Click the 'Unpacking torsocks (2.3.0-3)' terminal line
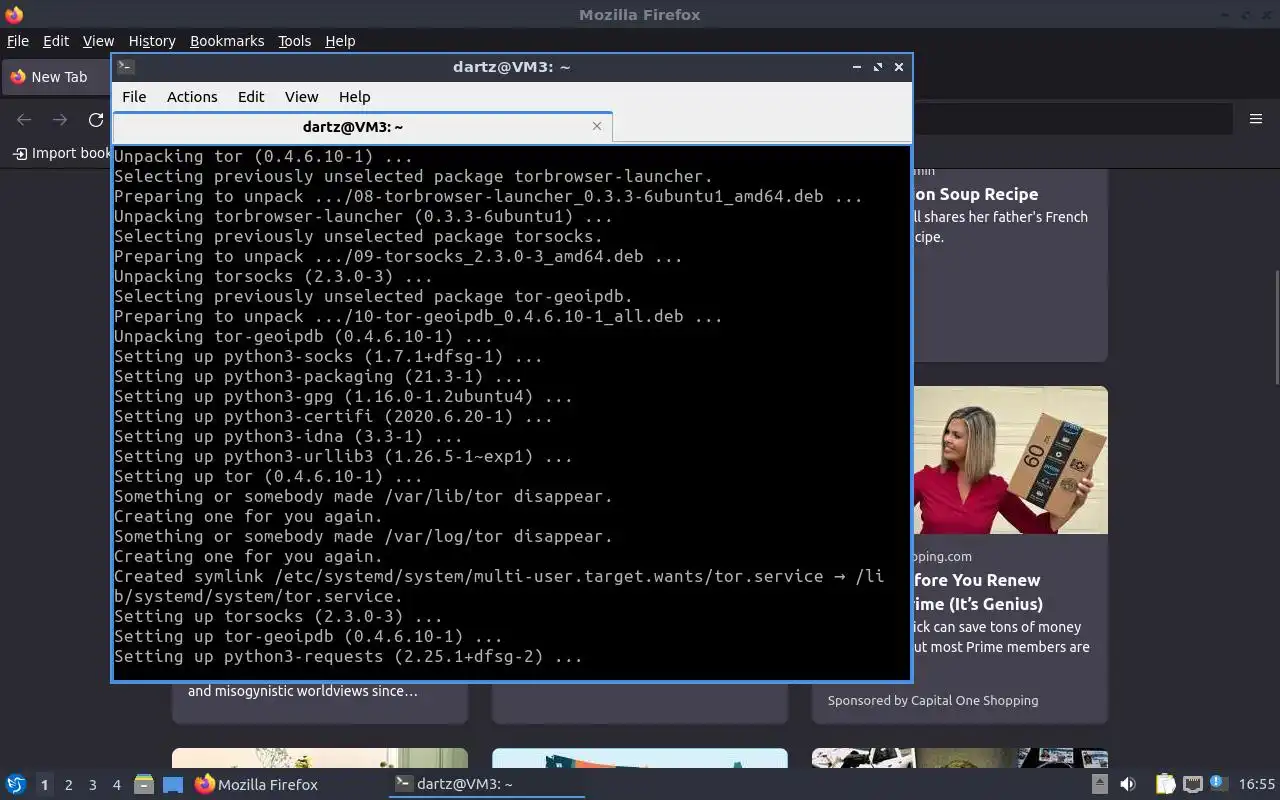Viewport: 1280px width, 800px height. click(273, 276)
